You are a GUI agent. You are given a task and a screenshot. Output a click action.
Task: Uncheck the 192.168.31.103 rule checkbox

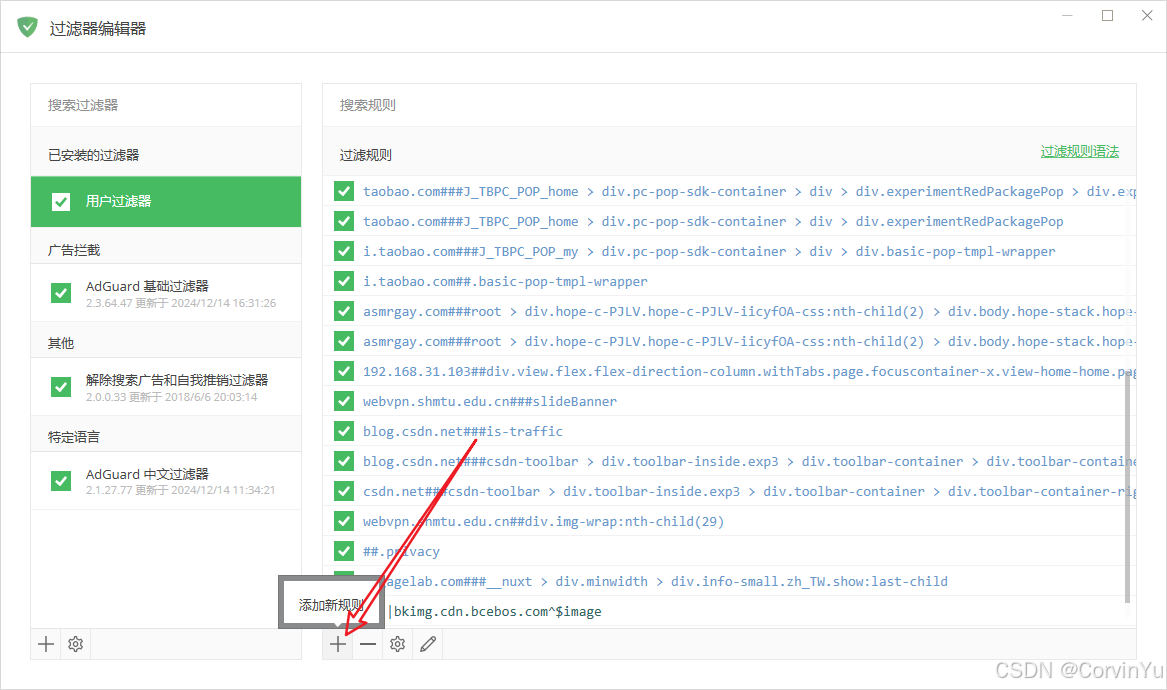(344, 371)
